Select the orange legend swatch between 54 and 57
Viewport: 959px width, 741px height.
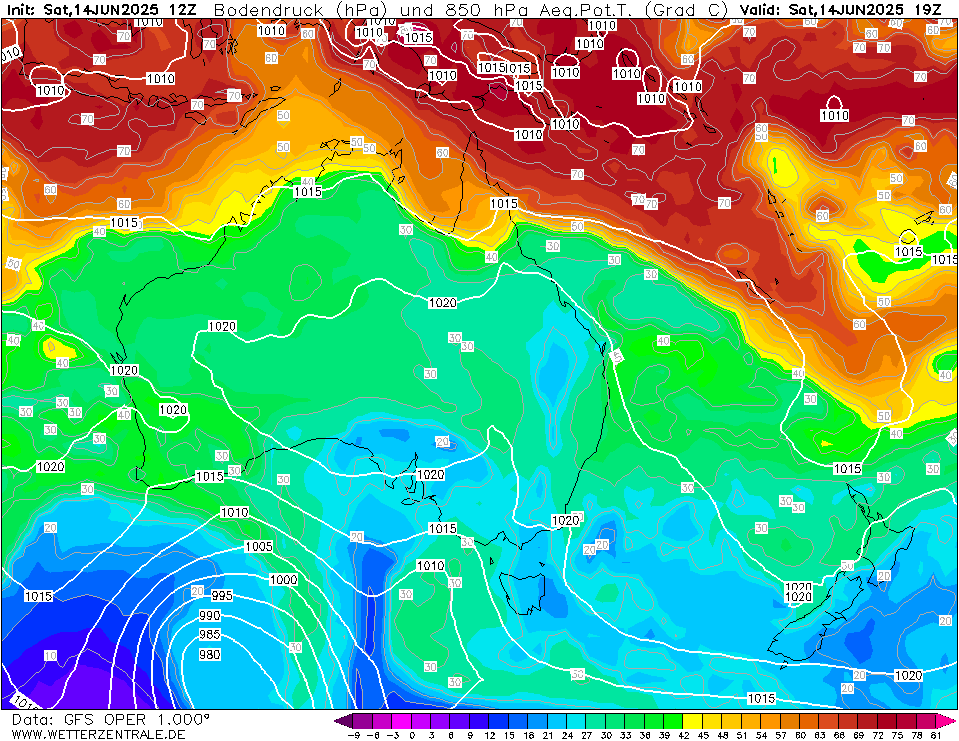click(770, 720)
